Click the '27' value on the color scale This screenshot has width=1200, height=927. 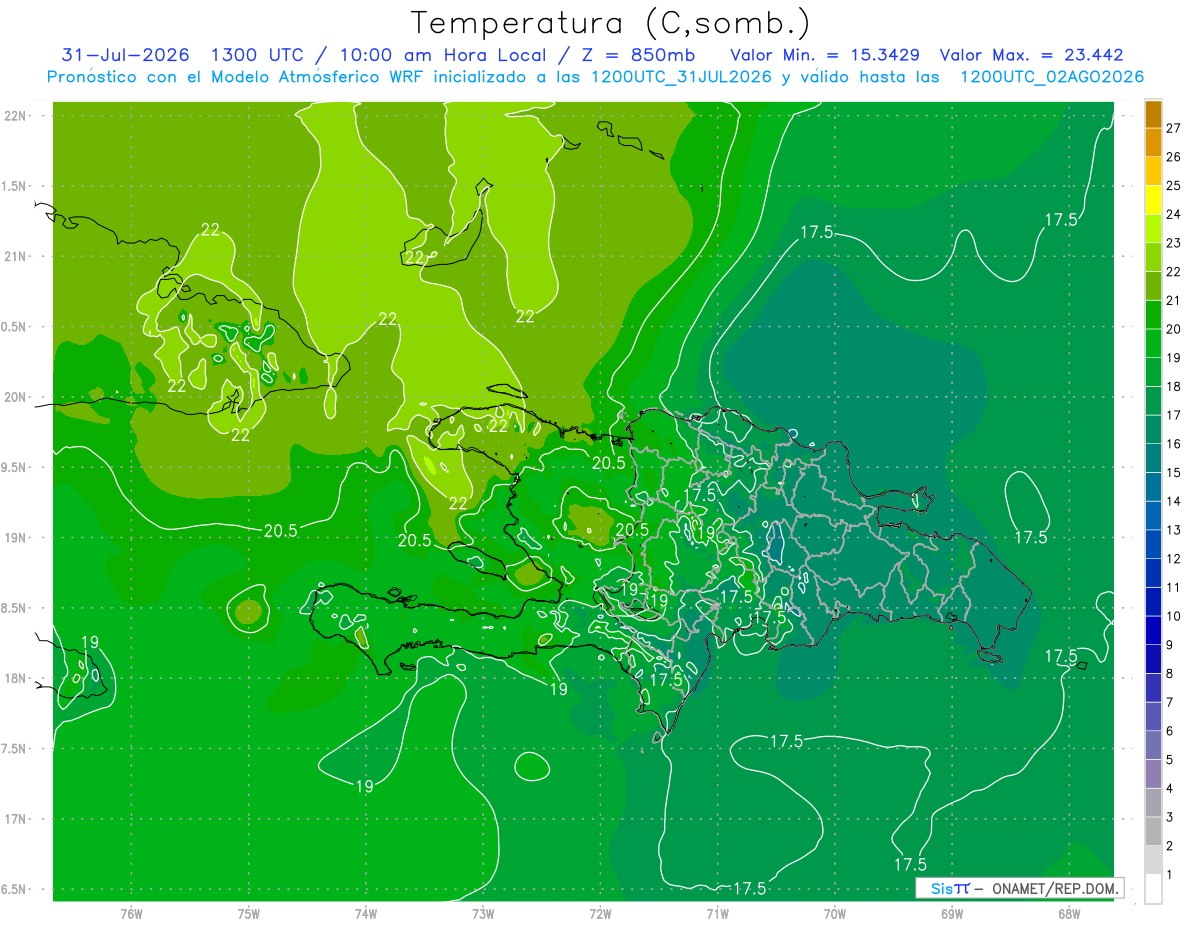[x=1174, y=129]
